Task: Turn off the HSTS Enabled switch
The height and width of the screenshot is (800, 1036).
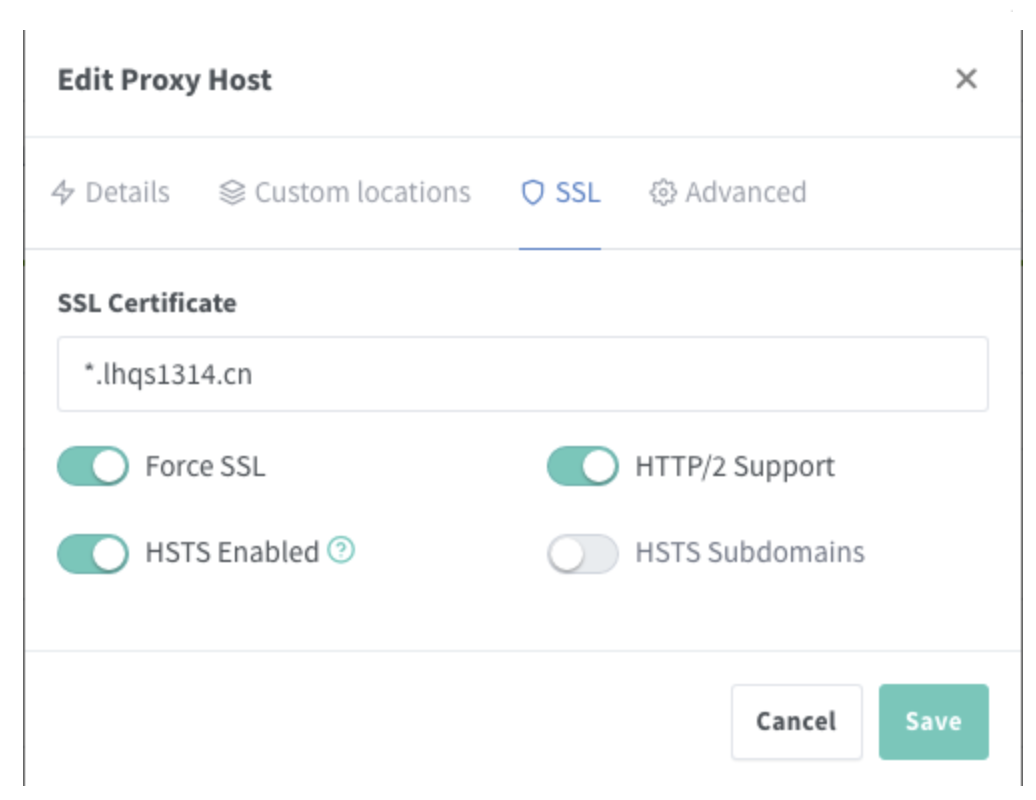Action: [x=93, y=553]
